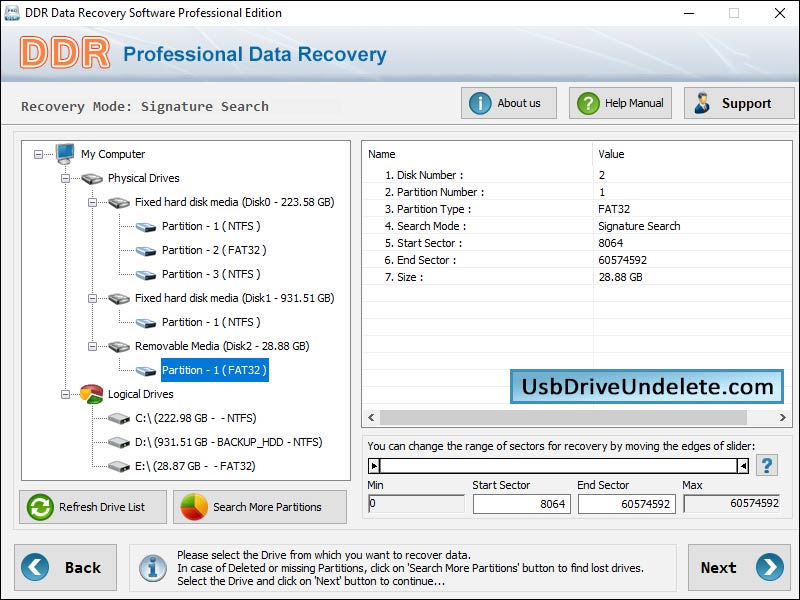Image resolution: width=800 pixels, height=600 pixels.
Task: Click the Disk0 Partition - 2 (FAT32) icon
Action: 146,251
